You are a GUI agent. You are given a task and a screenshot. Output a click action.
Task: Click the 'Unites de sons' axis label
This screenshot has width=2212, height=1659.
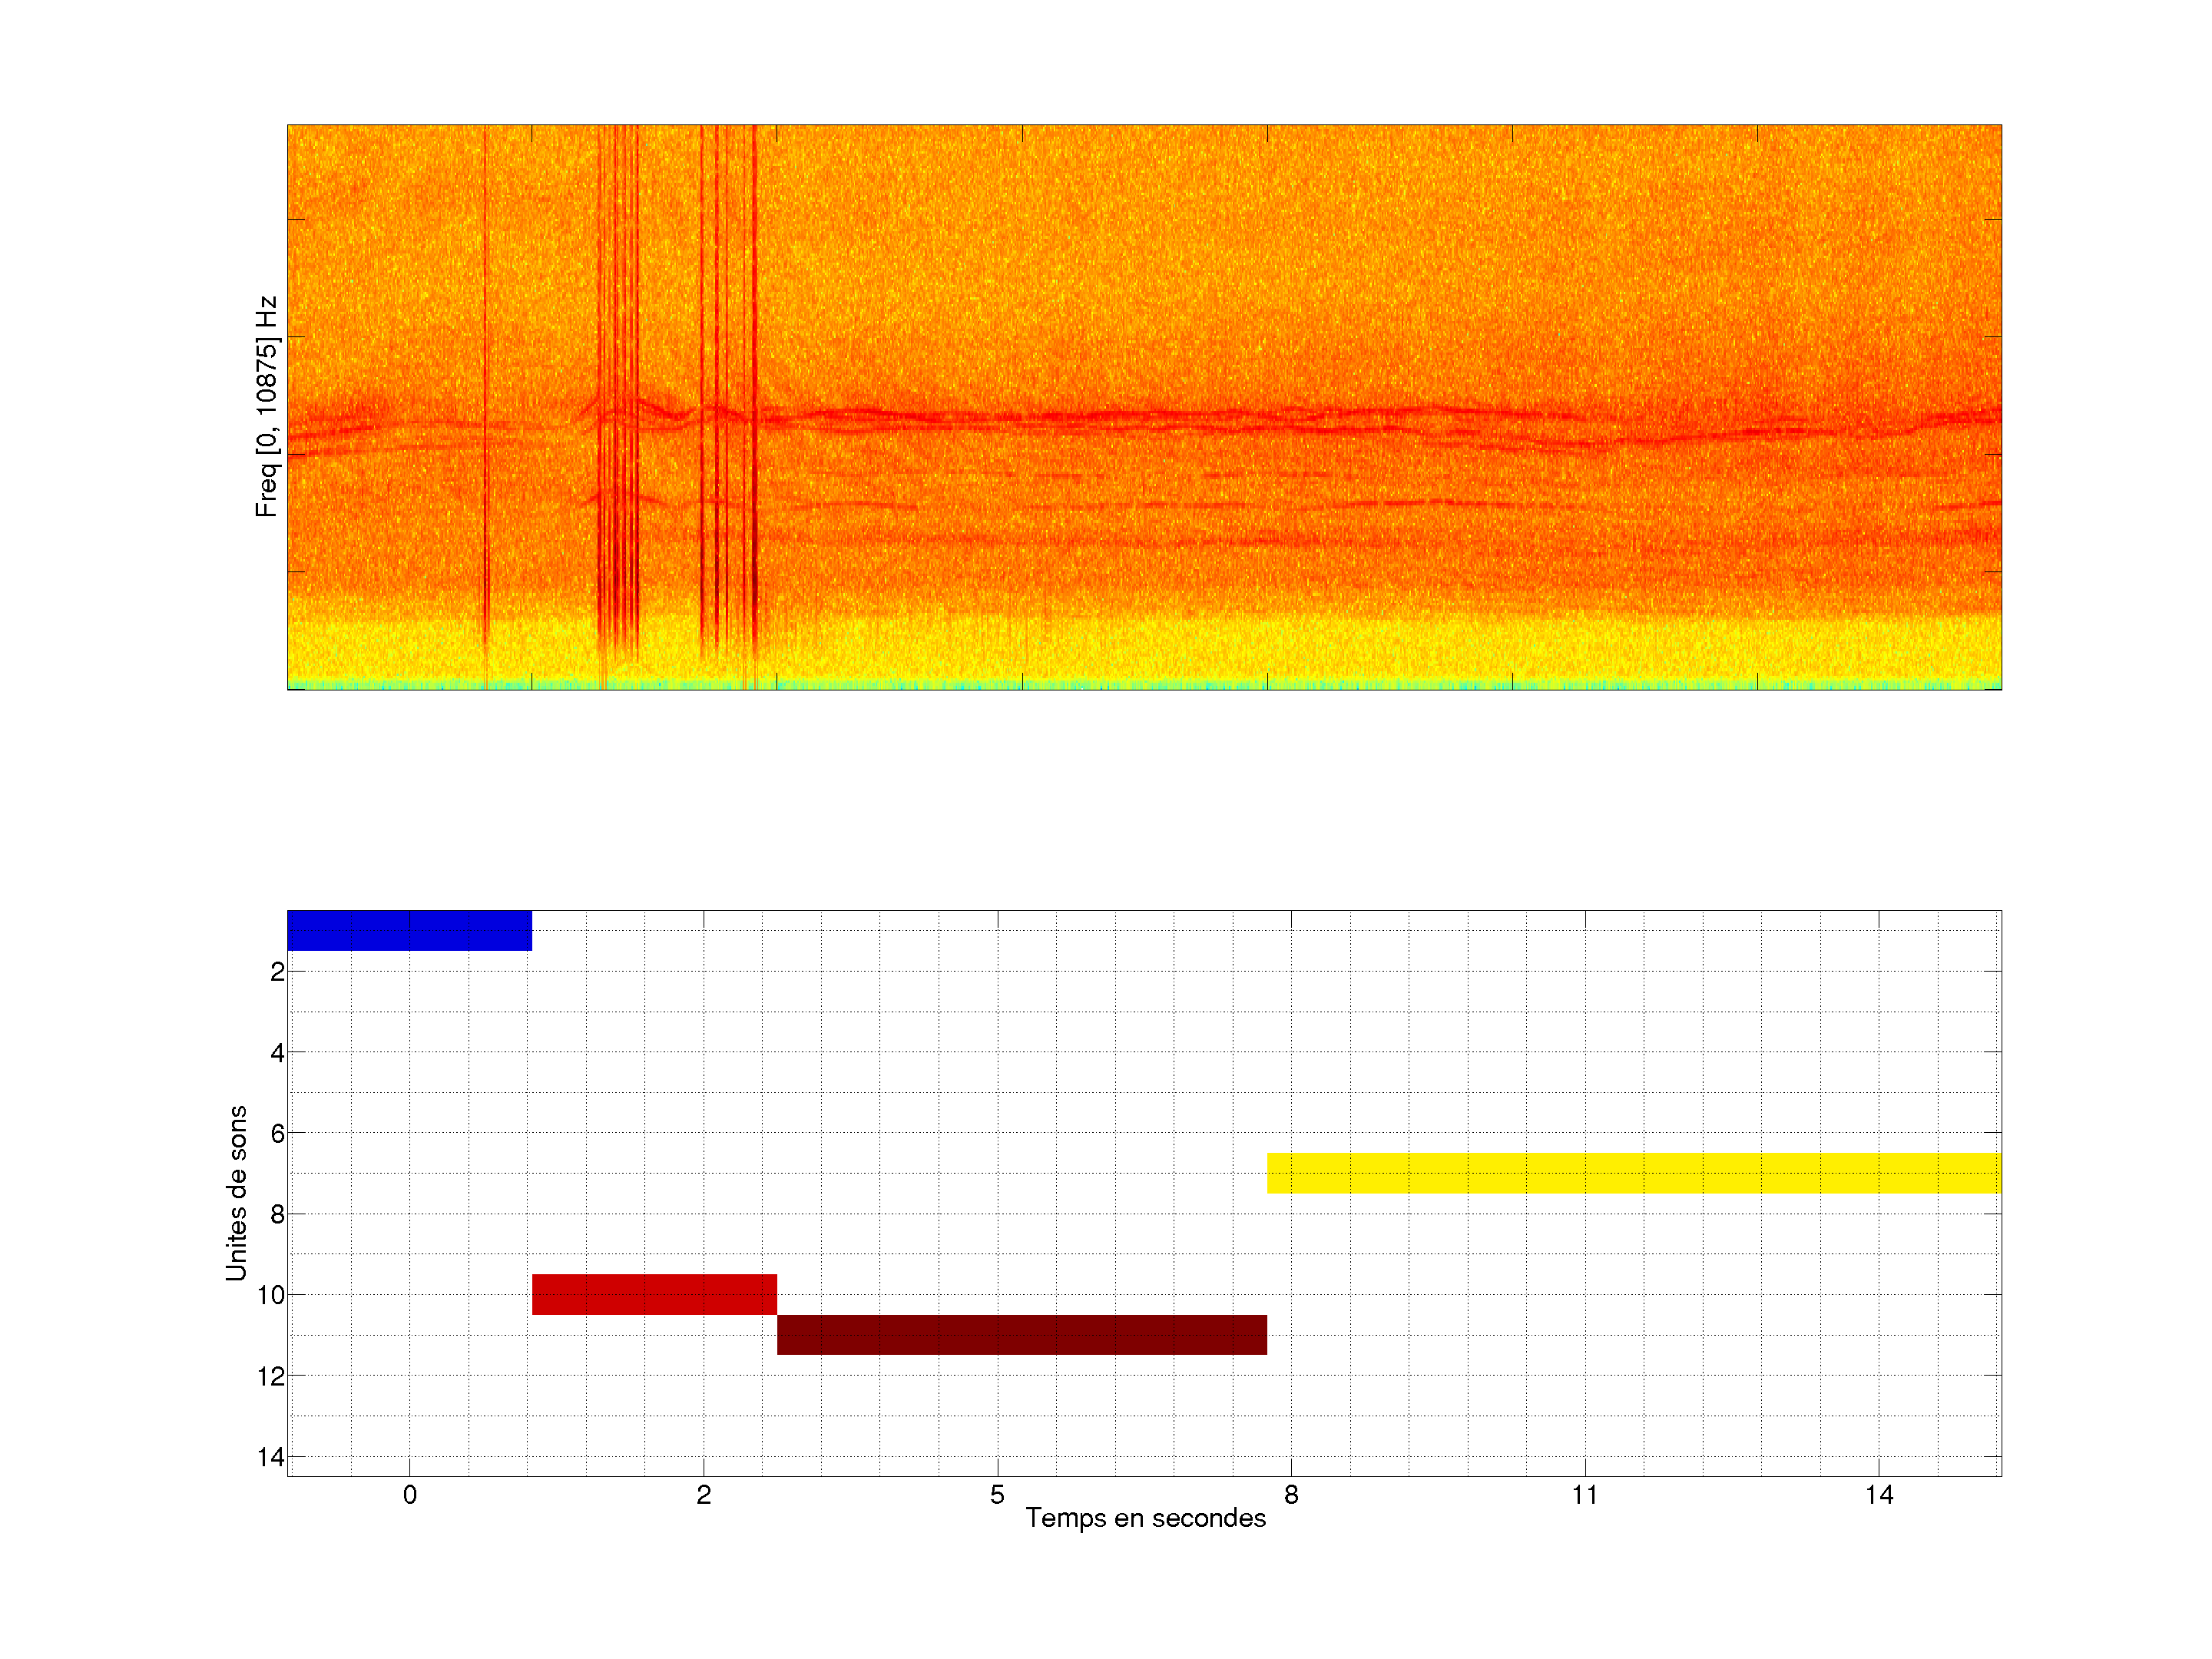(236, 1193)
